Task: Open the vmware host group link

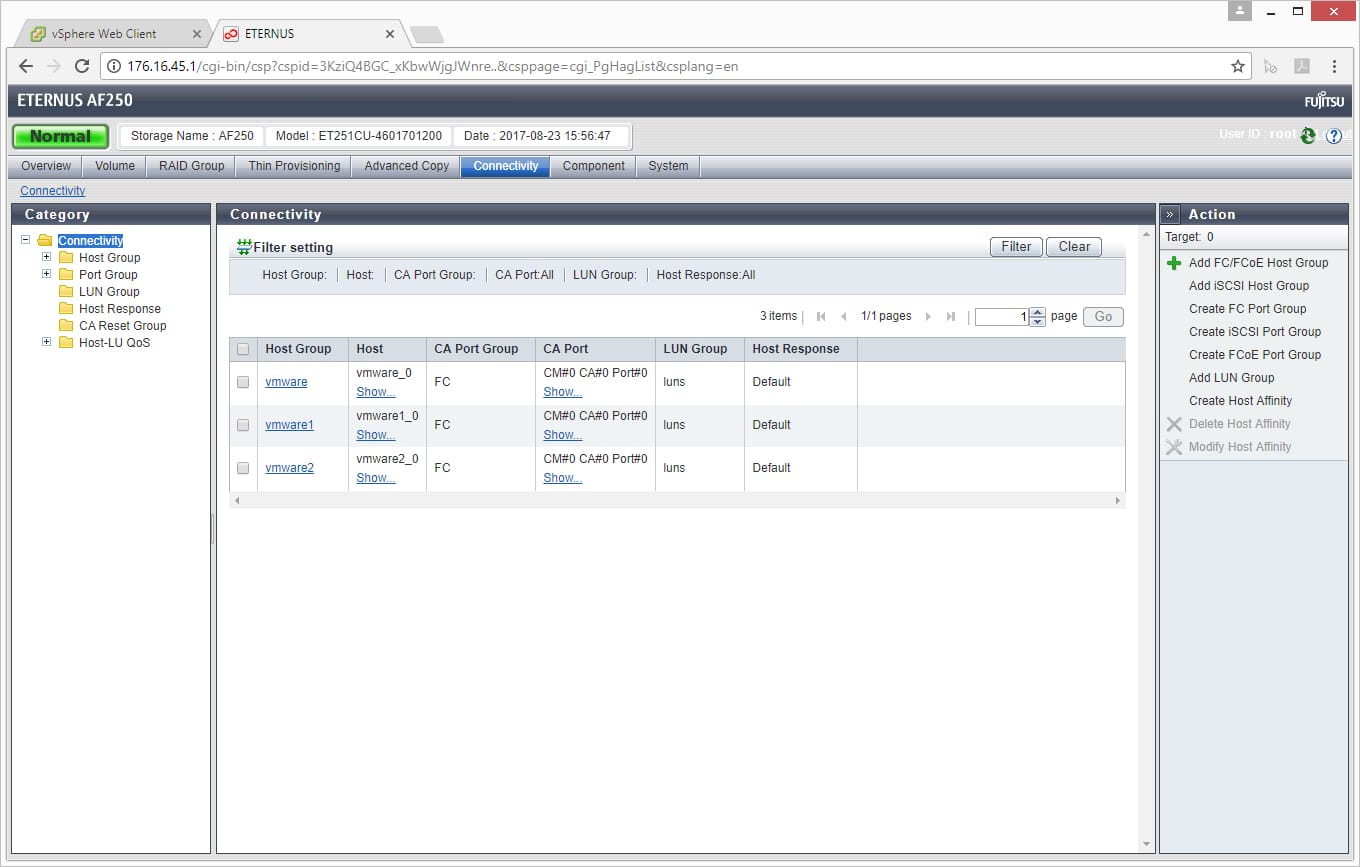Action: pyautogui.click(x=286, y=382)
